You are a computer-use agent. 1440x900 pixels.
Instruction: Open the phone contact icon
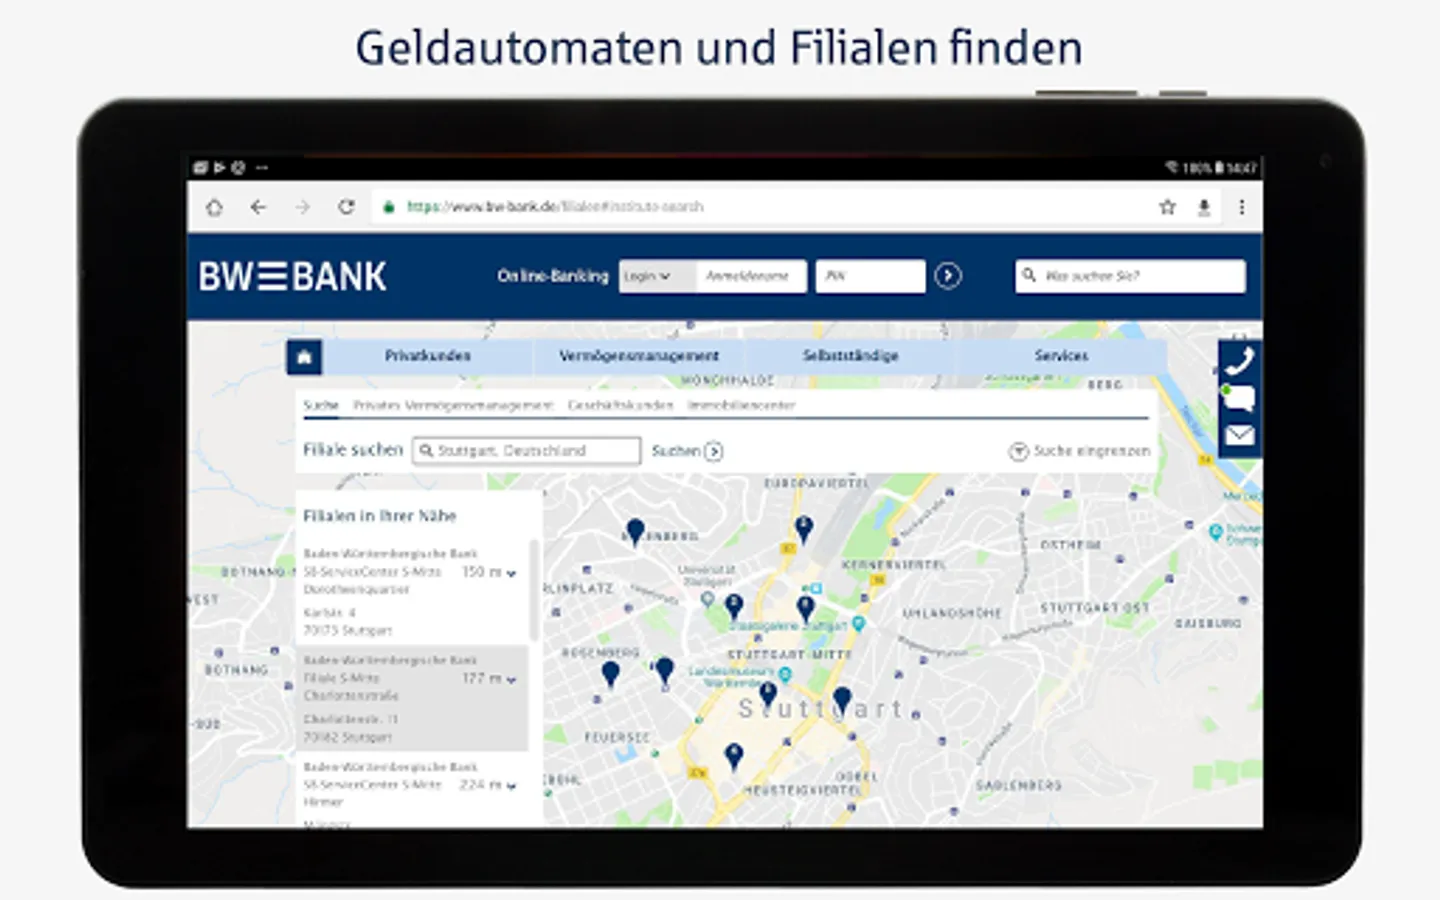tap(1239, 360)
